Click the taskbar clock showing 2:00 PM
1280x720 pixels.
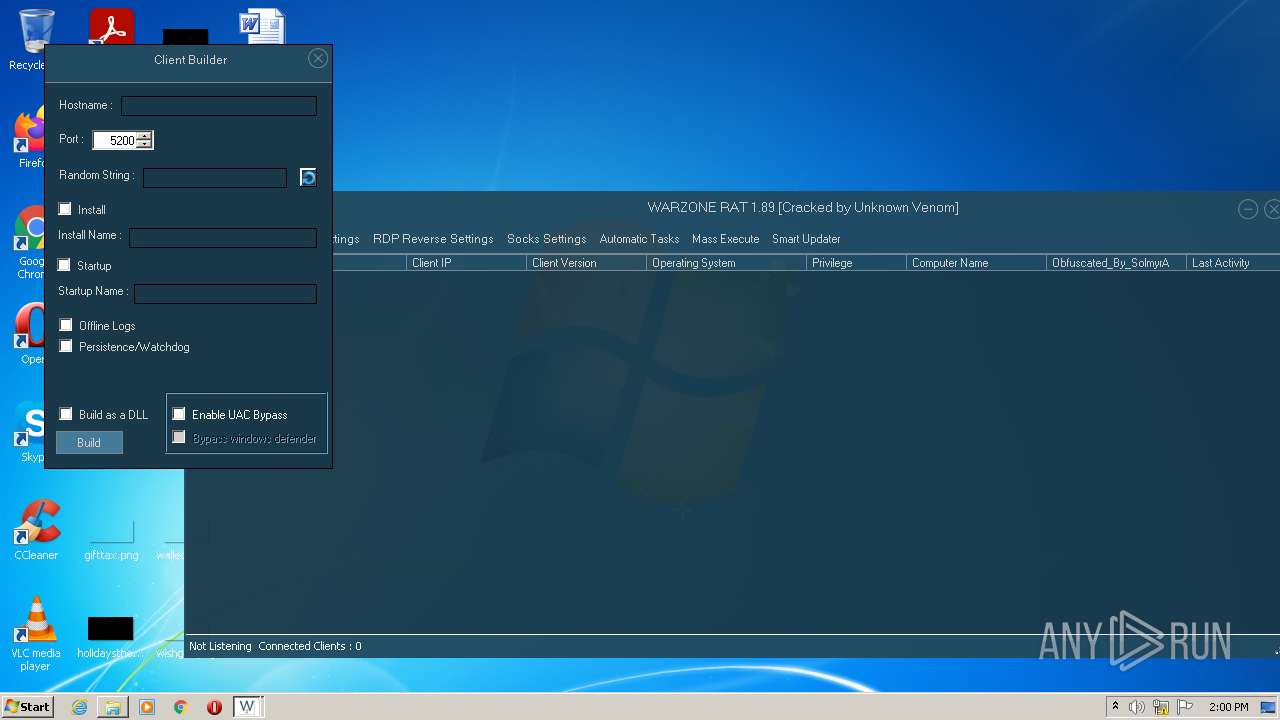[x=1228, y=707]
